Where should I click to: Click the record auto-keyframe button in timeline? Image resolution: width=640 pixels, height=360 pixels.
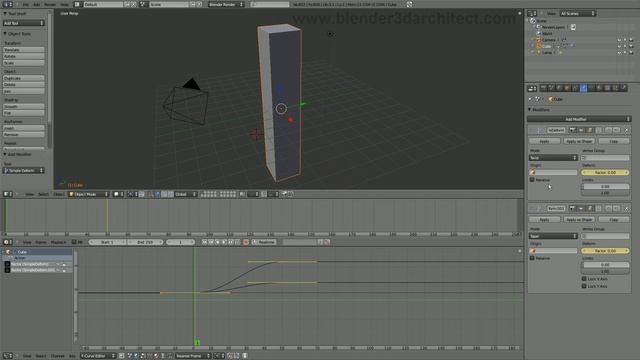click(x=246, y=242)
